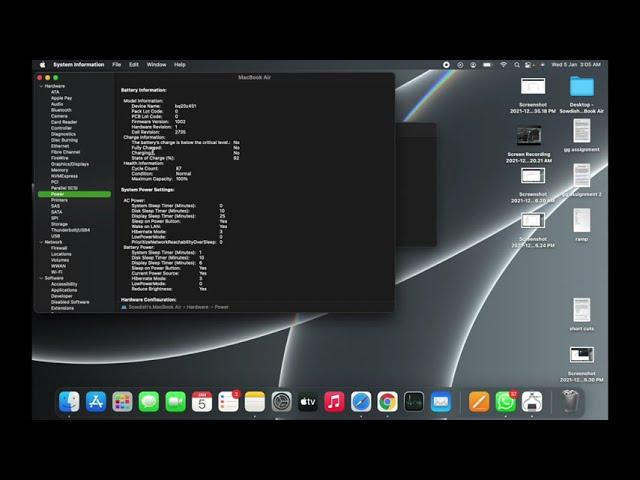This screenshot has width=640, height=480.
Task: Select Storage in the sidebar
Action: (60, 224)
